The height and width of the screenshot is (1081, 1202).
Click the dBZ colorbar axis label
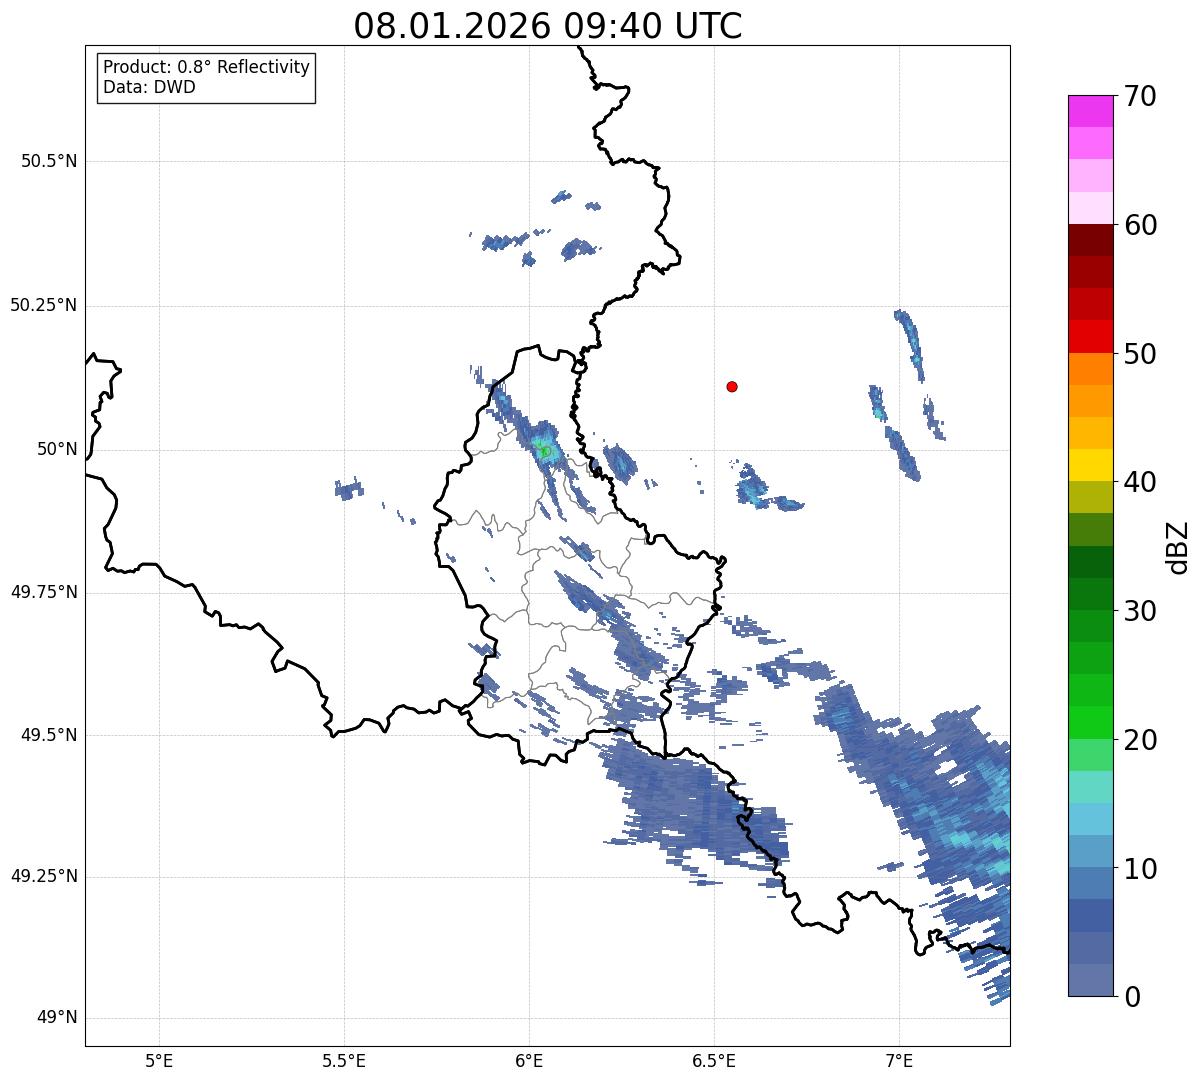tap(1178, 546)
